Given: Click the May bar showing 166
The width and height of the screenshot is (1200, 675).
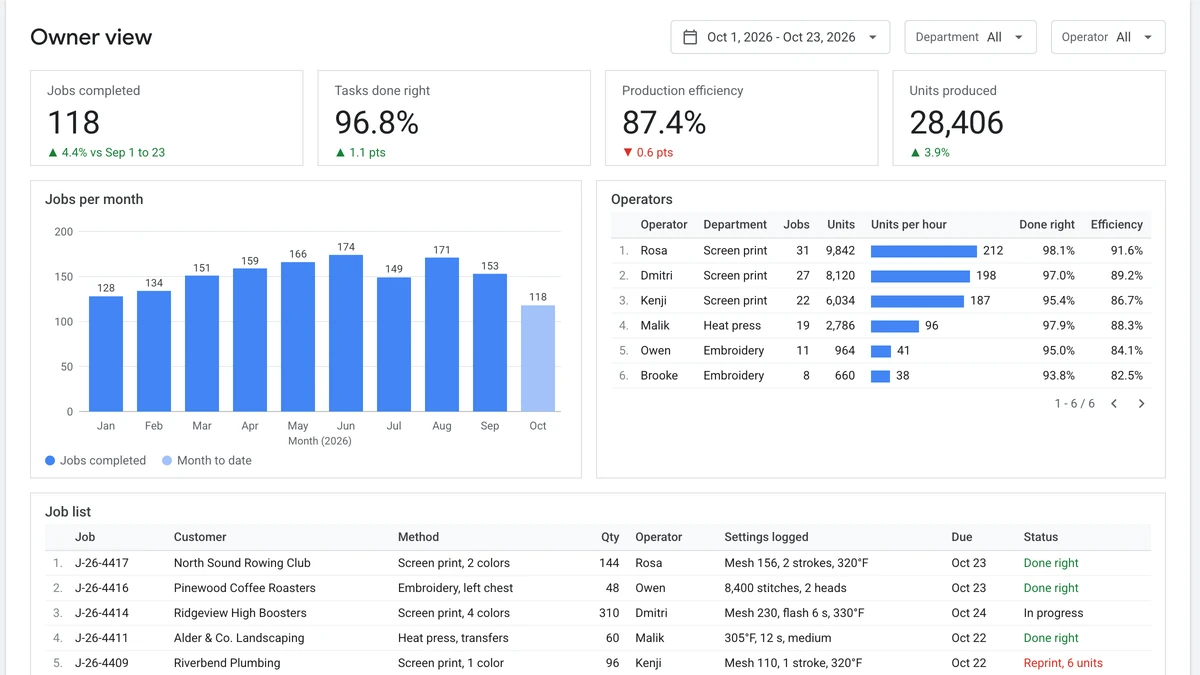Looking at the screenshot, I should [x=298, y=337].
